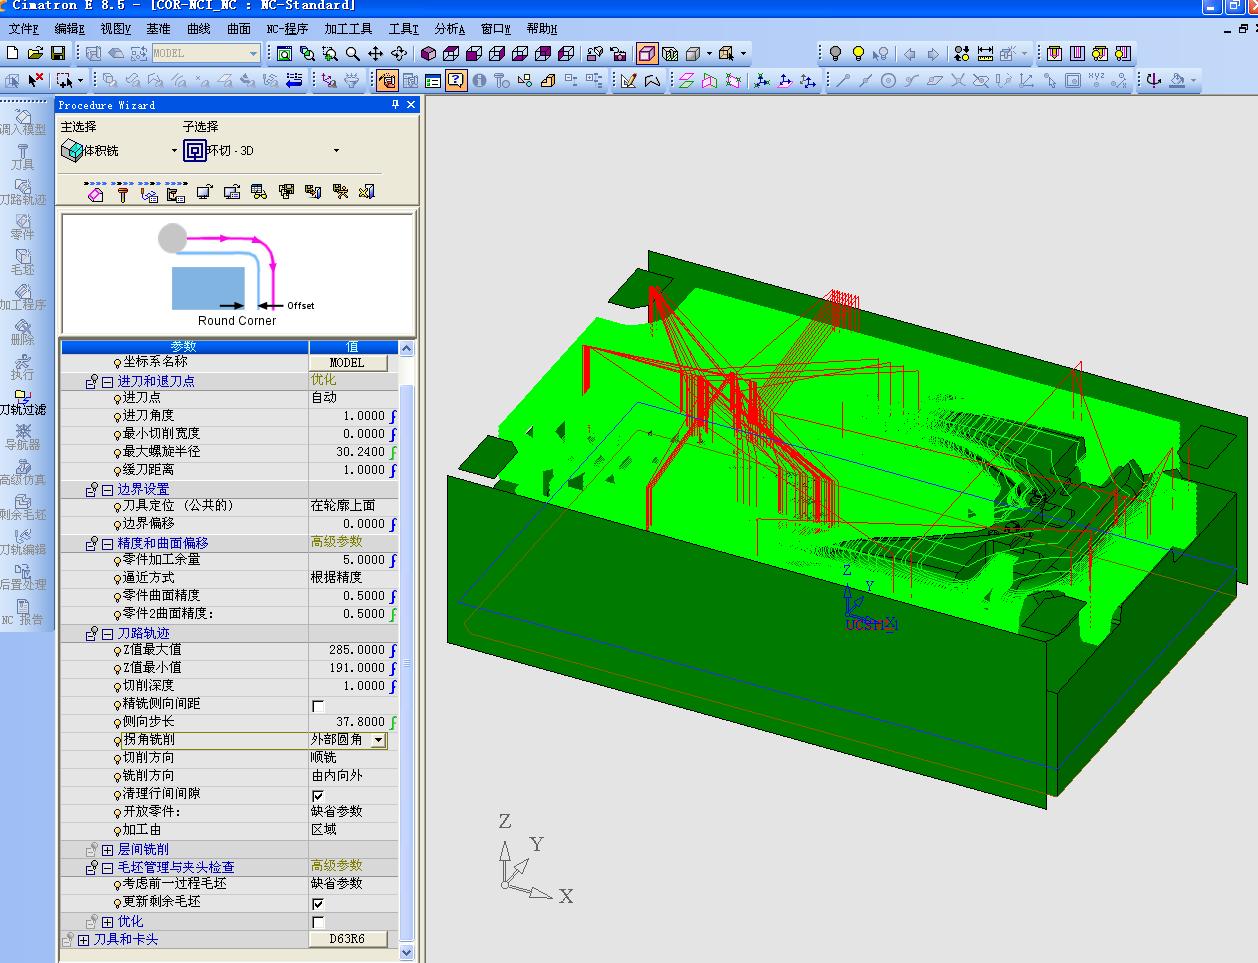This screenshot has height=963, width=1258.
Task: Click the 切削方向 value 顺铣
Action: click(x=324, y=758)
